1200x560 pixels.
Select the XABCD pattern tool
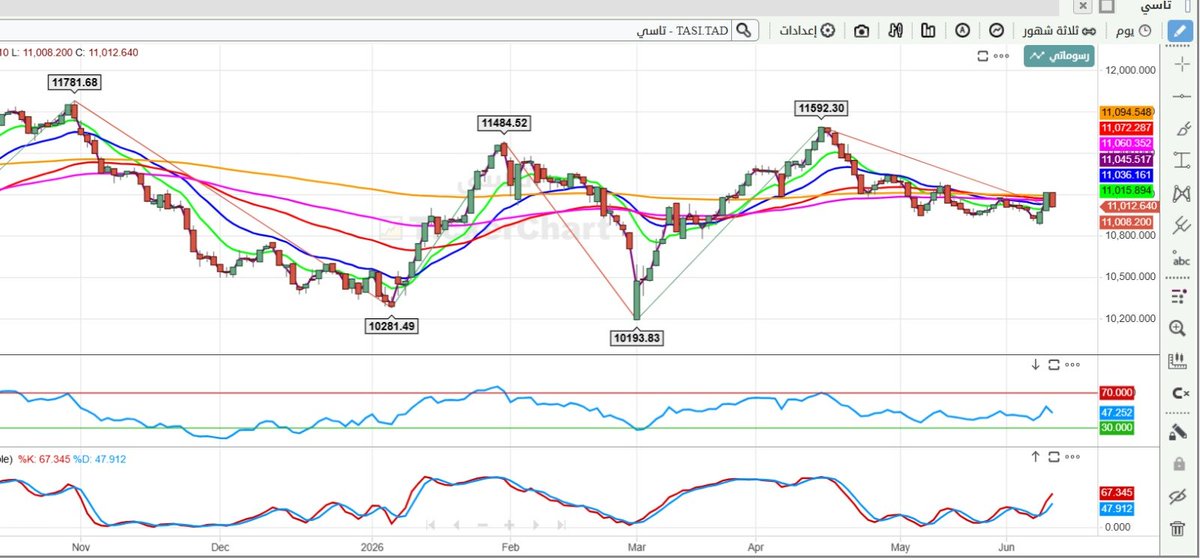point(1182,192)
